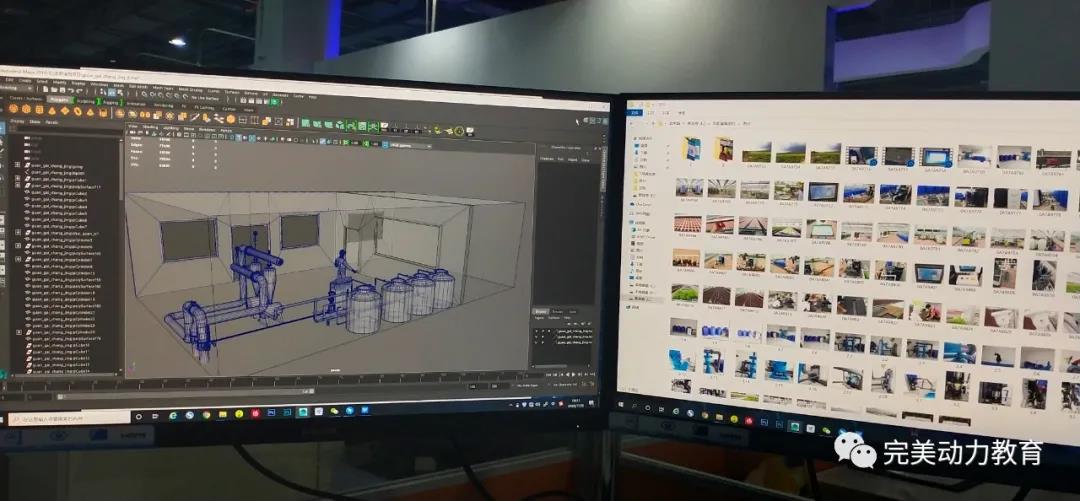Open Maya's menu set dropdown showing Modeling
This screenshot has width=1080, height=501.
pos(16,88)
